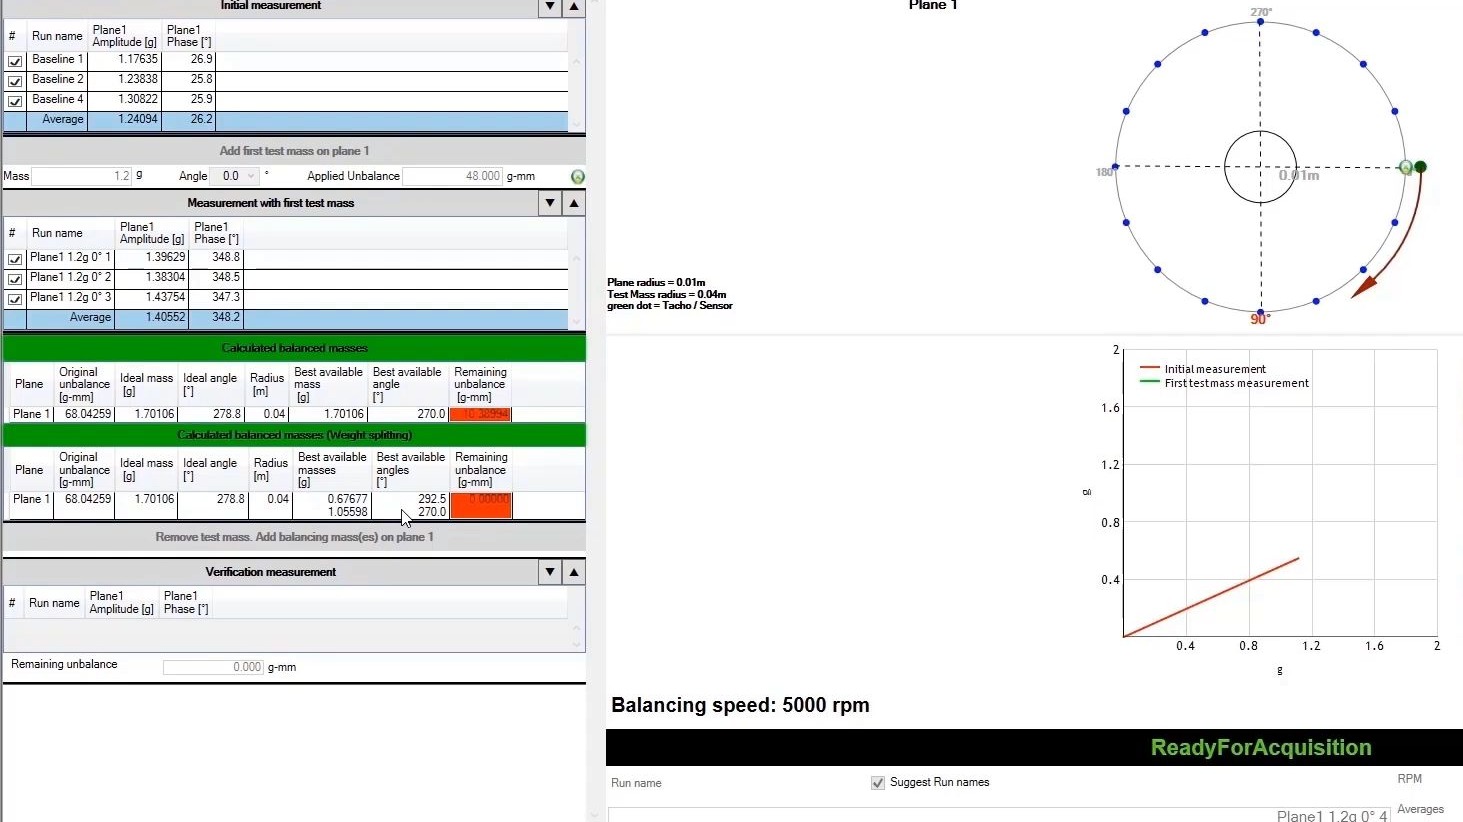The image size is (1463, 822).
Task: Select the Plane1 1.2g 0° 3 run name
Action: click(70, 298)
